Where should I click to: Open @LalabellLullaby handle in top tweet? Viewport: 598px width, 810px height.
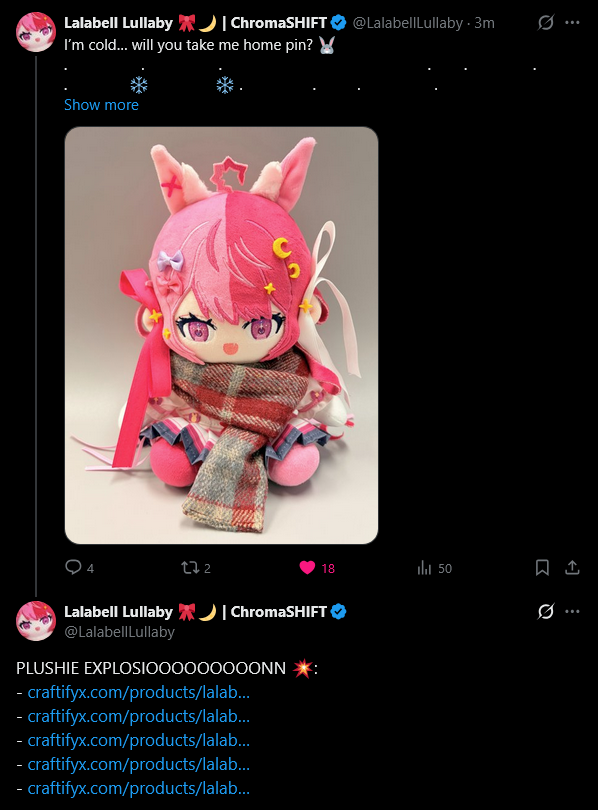point(407,23)
